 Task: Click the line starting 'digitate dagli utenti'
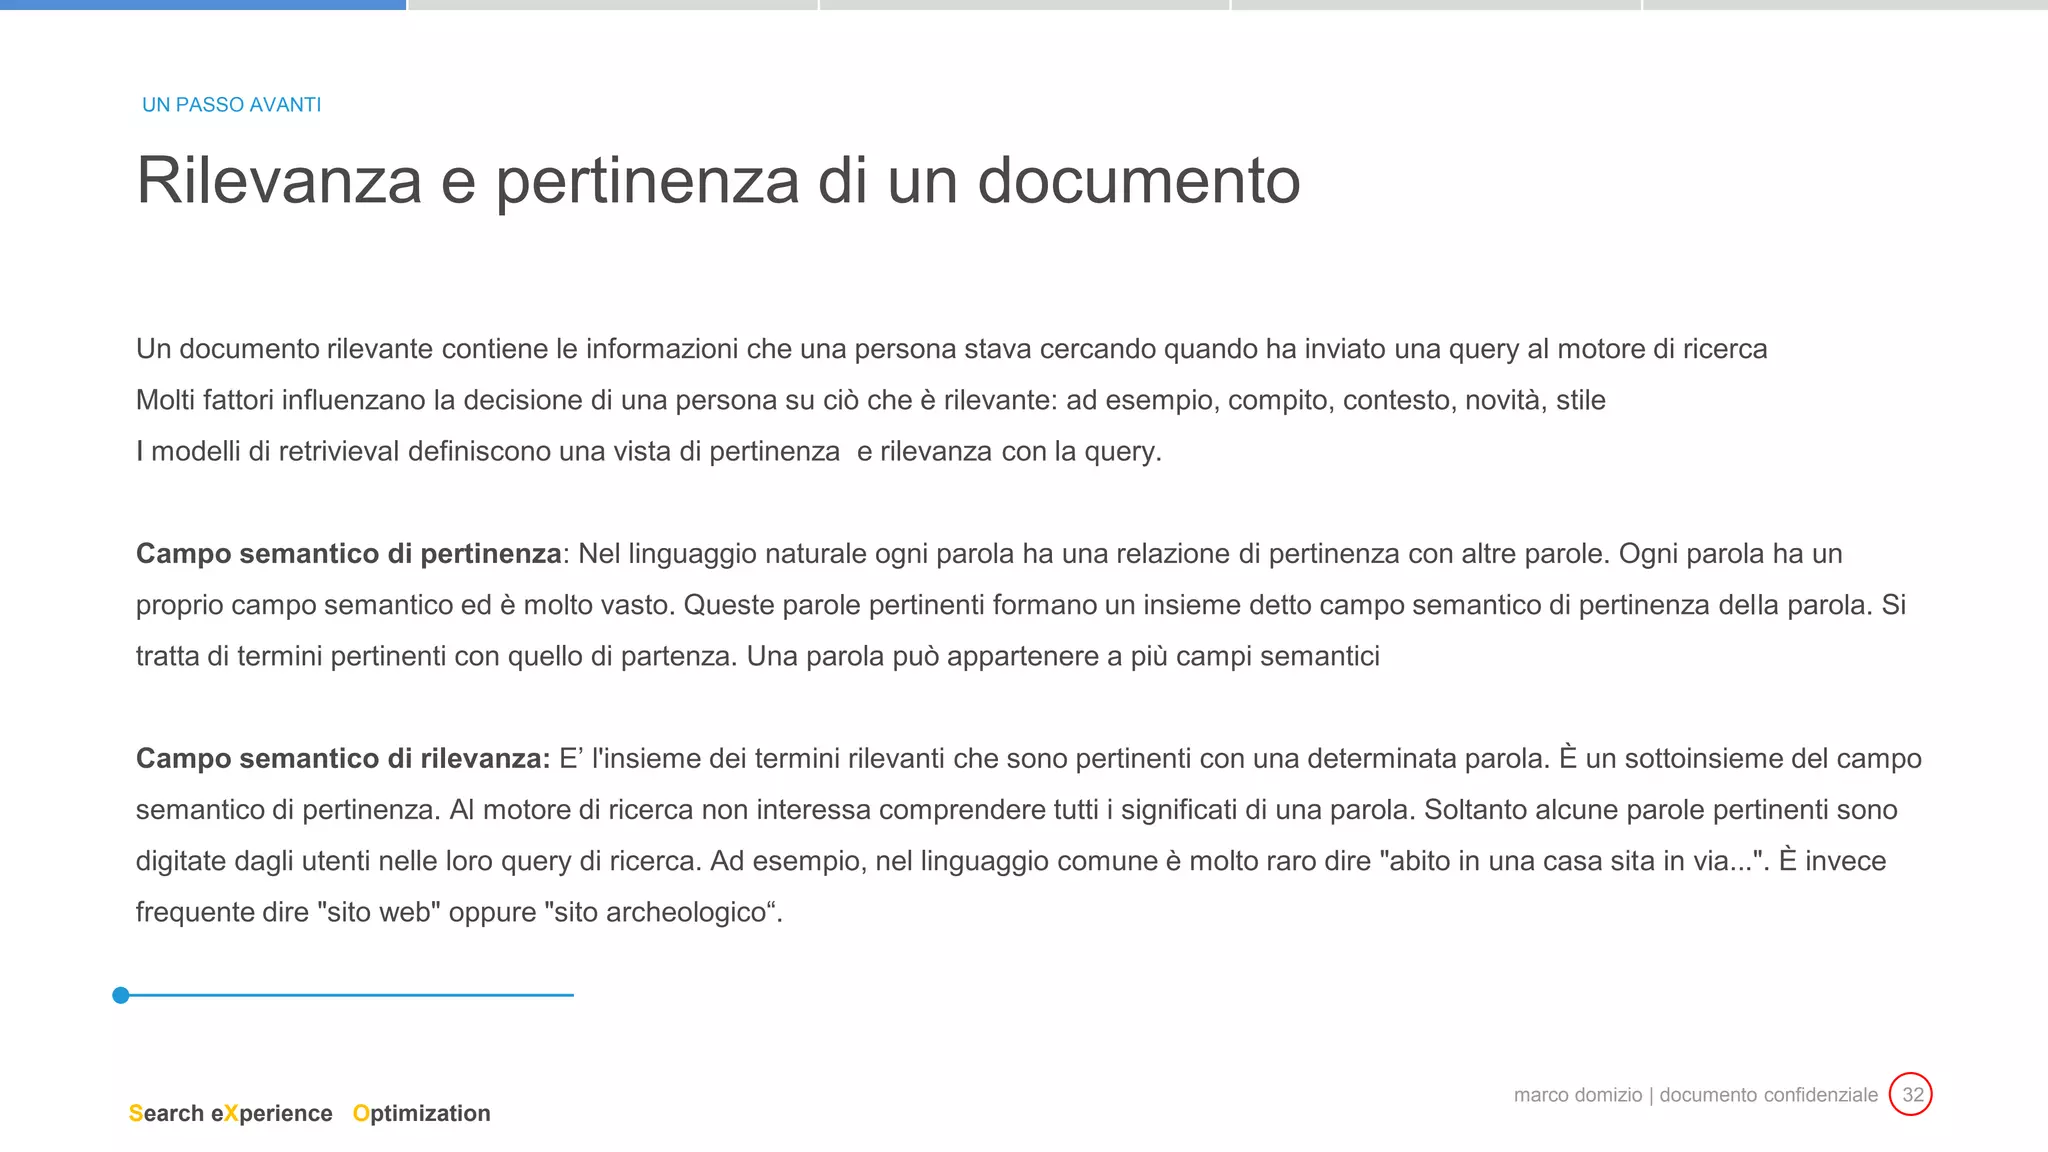click(x=1011, y=861)
